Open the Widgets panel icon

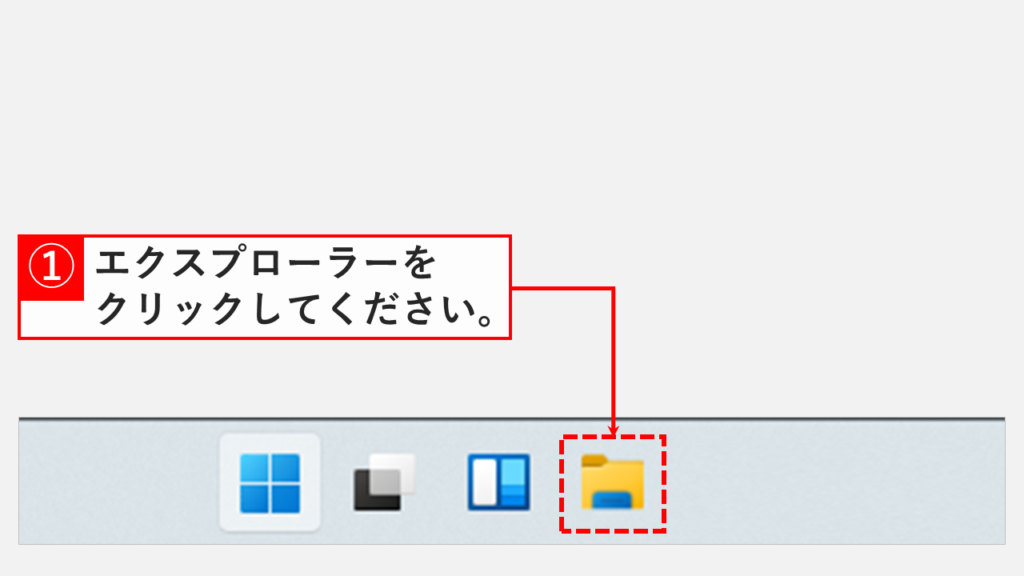click(x=499, y=483)
